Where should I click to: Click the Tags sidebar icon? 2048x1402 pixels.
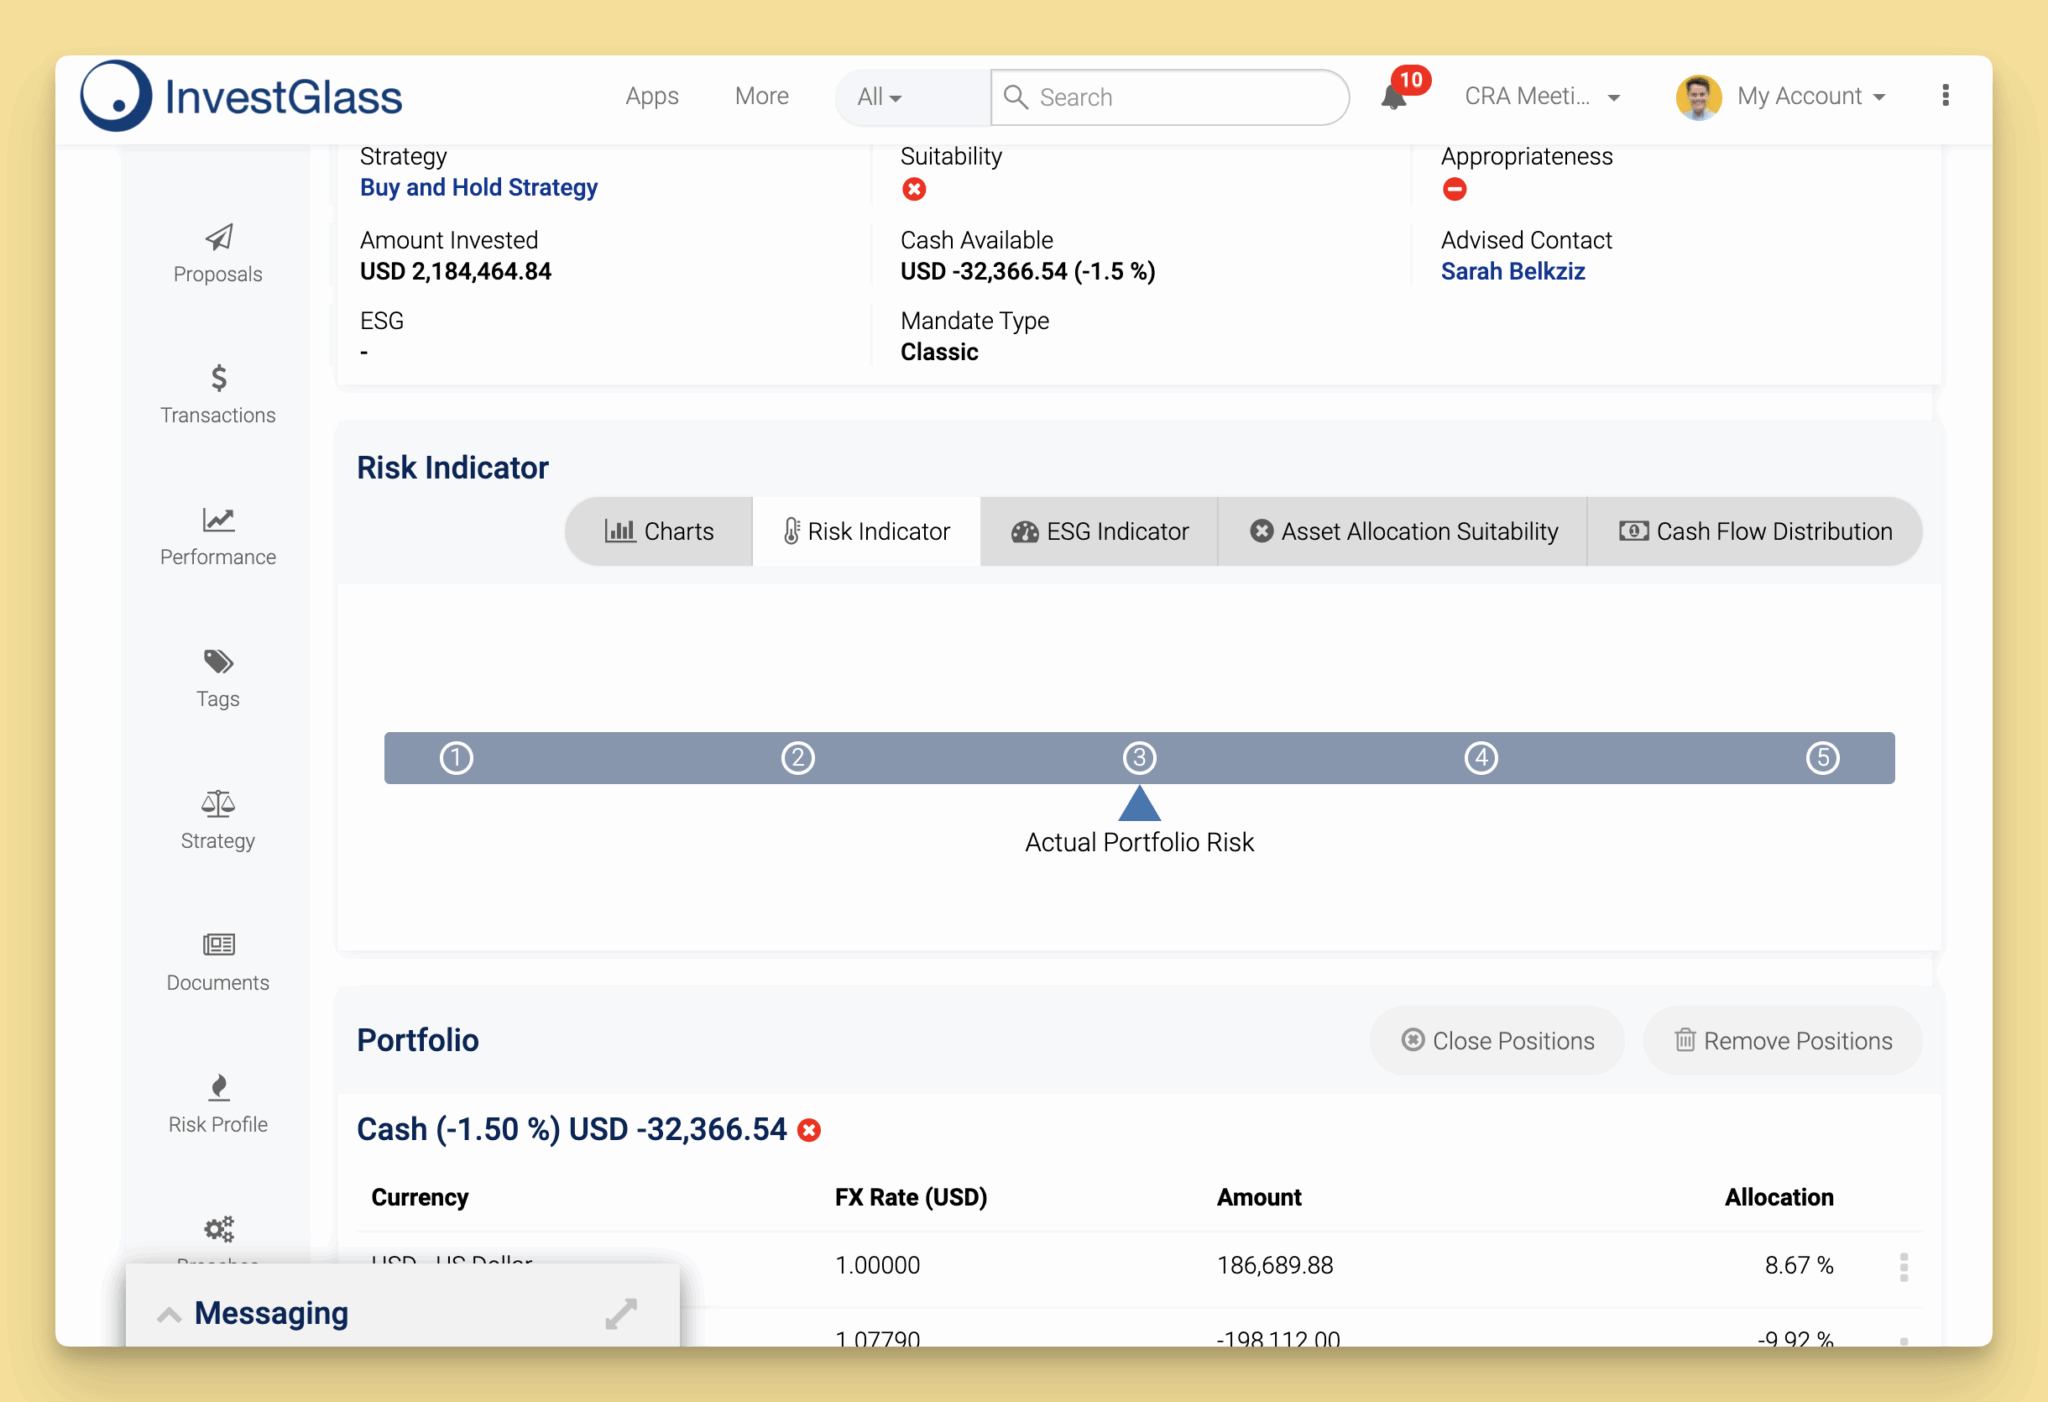tap(218, 663)
